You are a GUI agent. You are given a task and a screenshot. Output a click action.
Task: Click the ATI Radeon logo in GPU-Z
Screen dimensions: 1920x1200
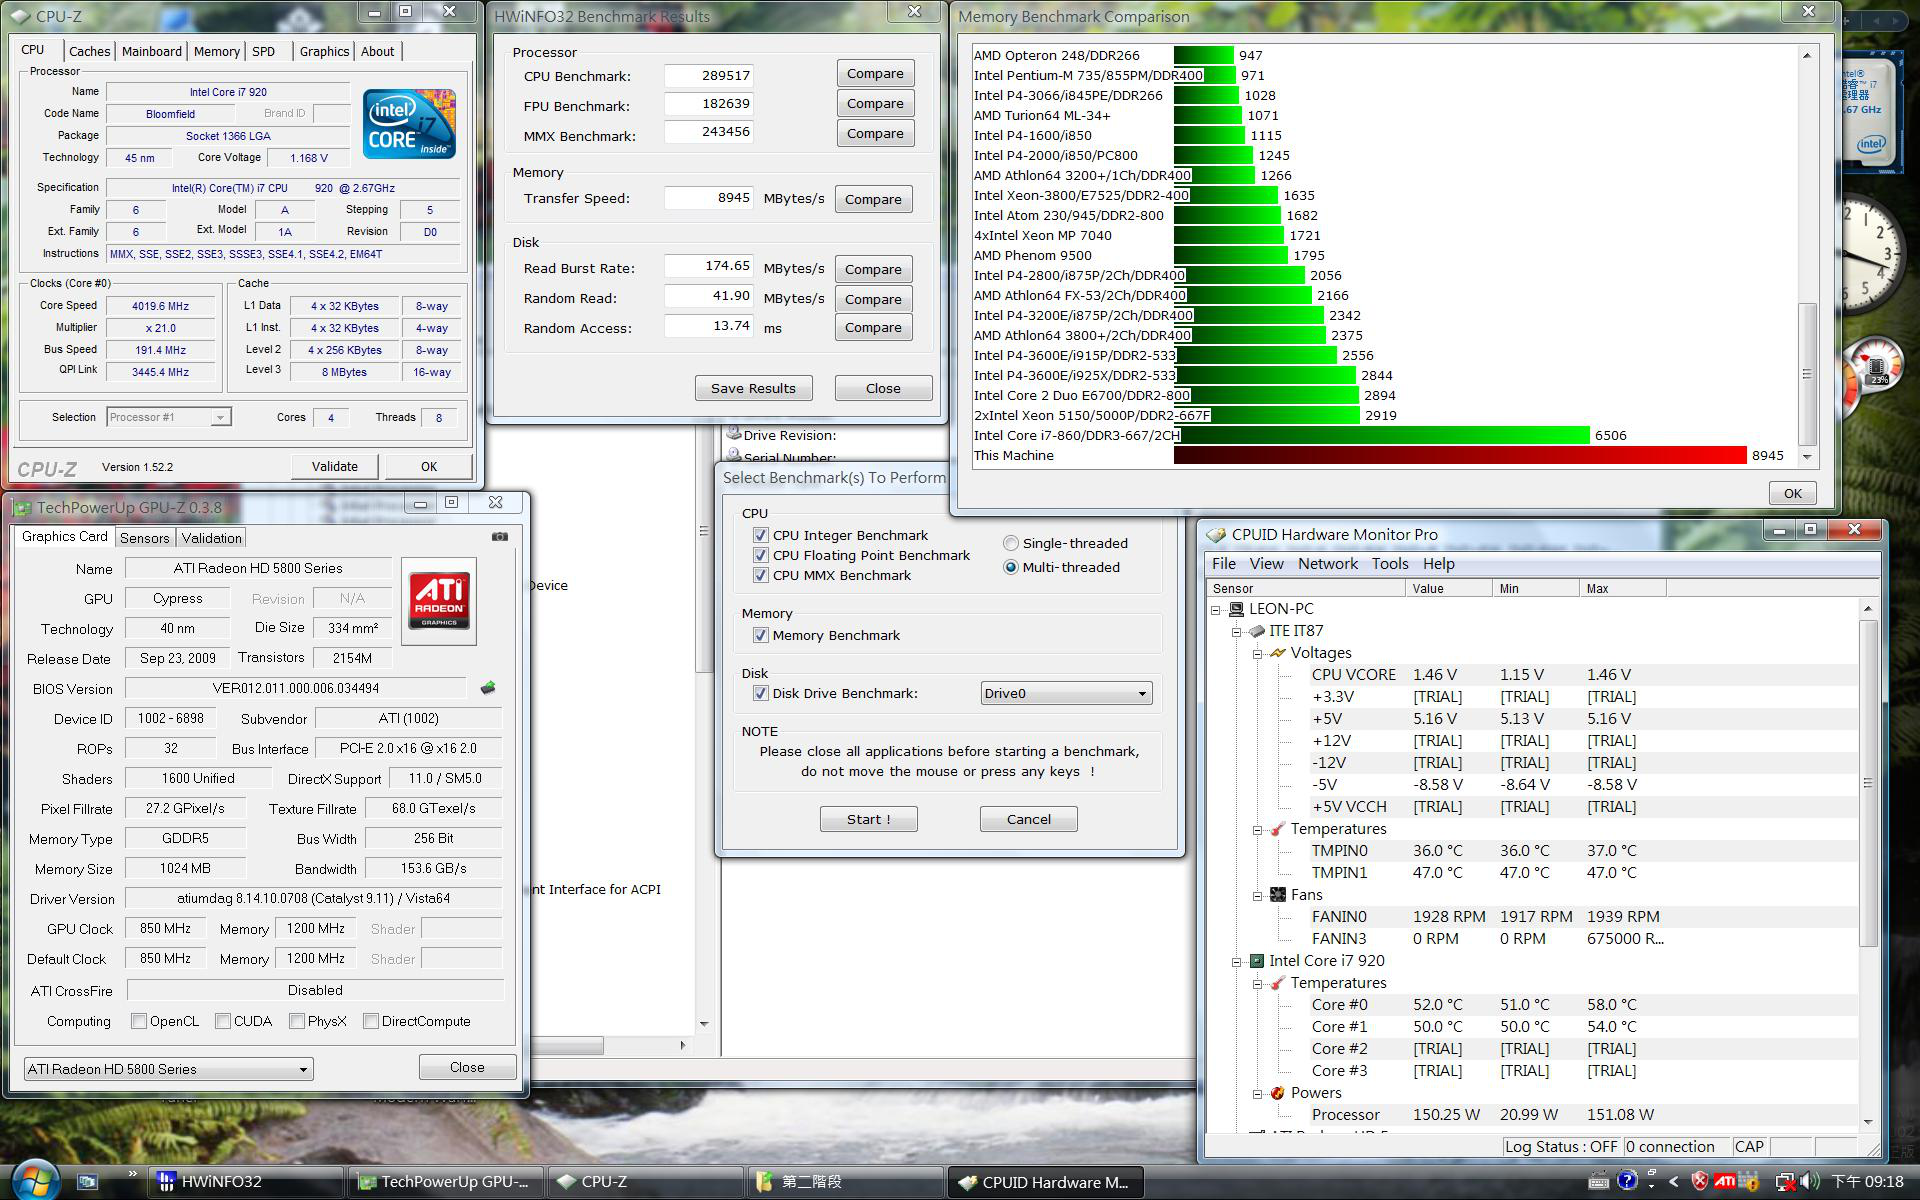click(x=439, y=601)
